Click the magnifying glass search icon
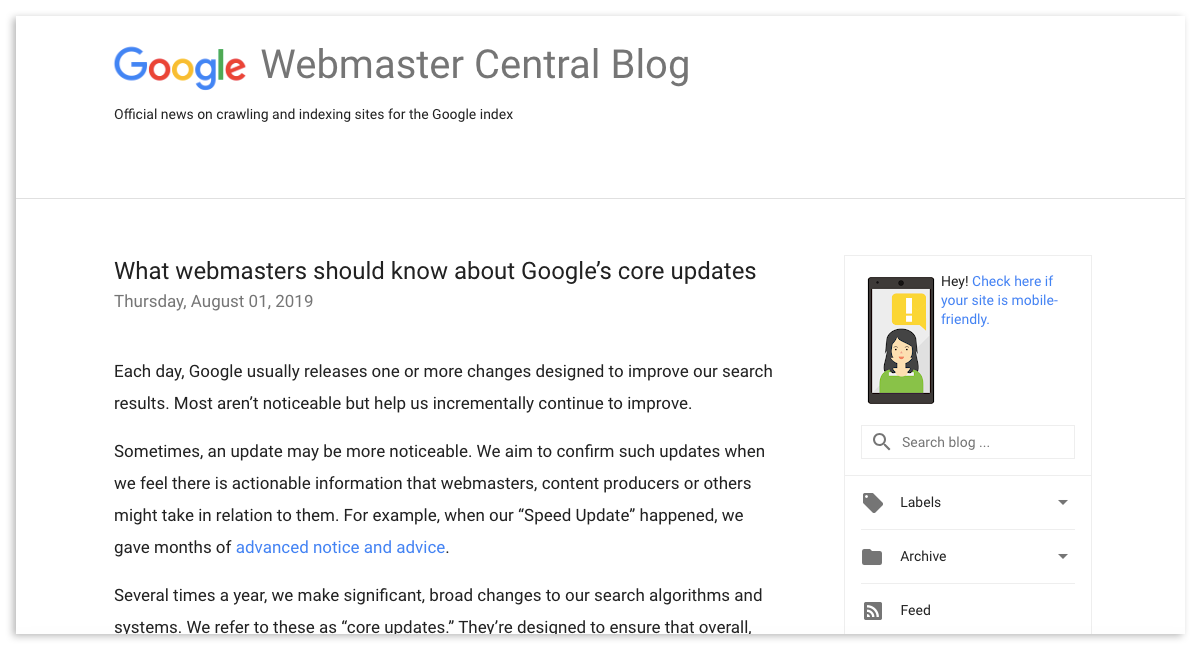The image size is (1201, 650). [x=881, y=442]
